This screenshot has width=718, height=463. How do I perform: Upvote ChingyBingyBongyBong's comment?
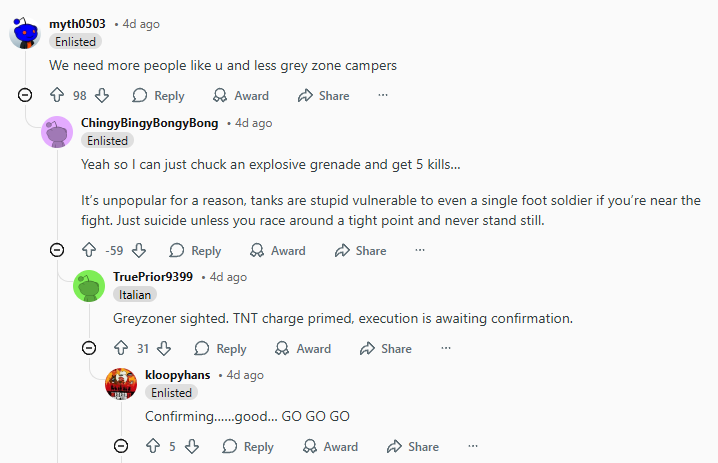(89, 251)
